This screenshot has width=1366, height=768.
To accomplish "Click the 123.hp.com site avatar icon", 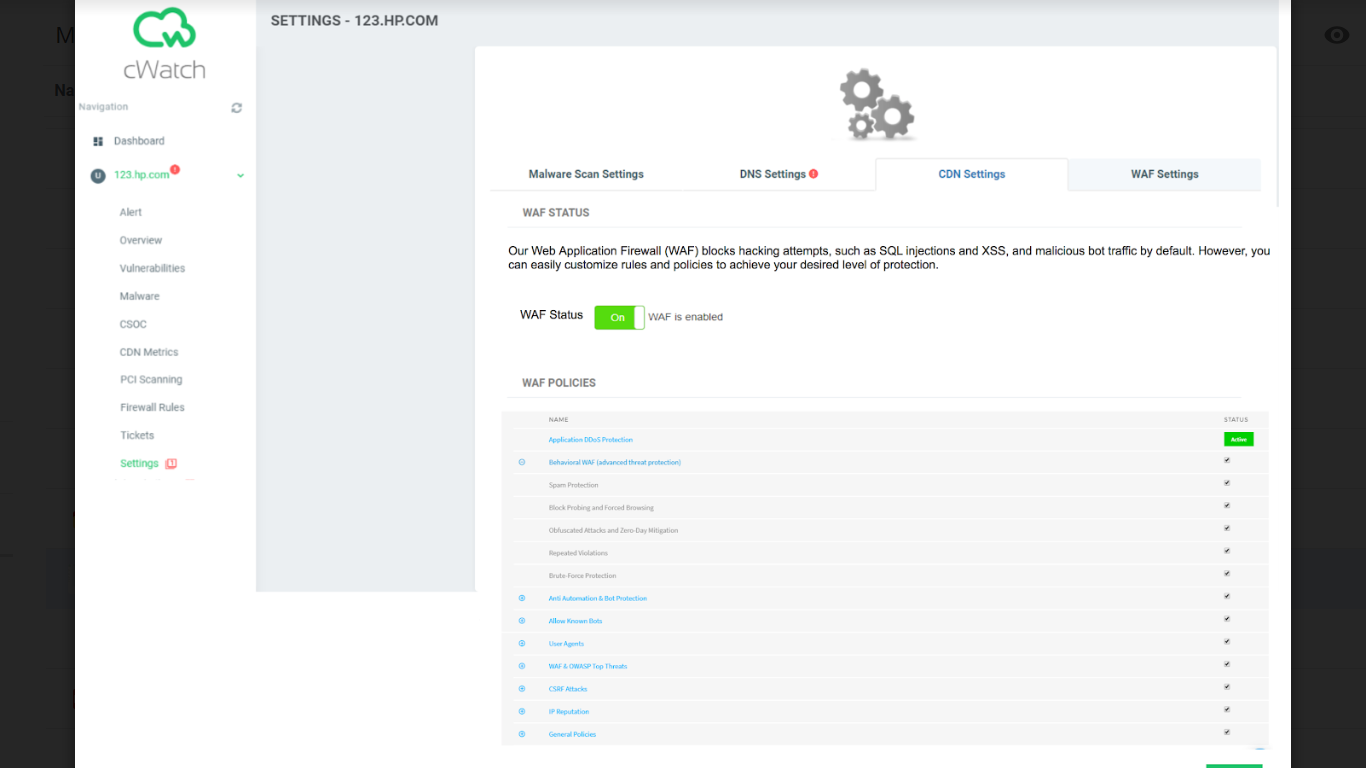I will point(97,175).
